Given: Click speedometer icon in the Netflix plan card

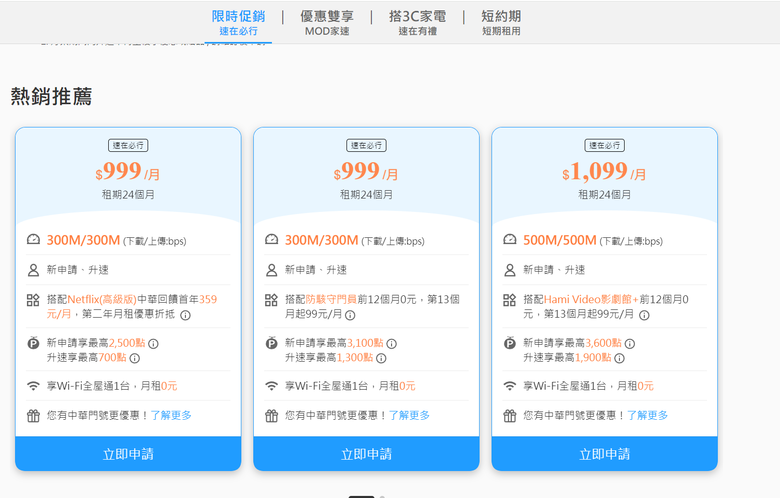Looking at the screenshot, I should pyautogui.click(x=33, y=240).
